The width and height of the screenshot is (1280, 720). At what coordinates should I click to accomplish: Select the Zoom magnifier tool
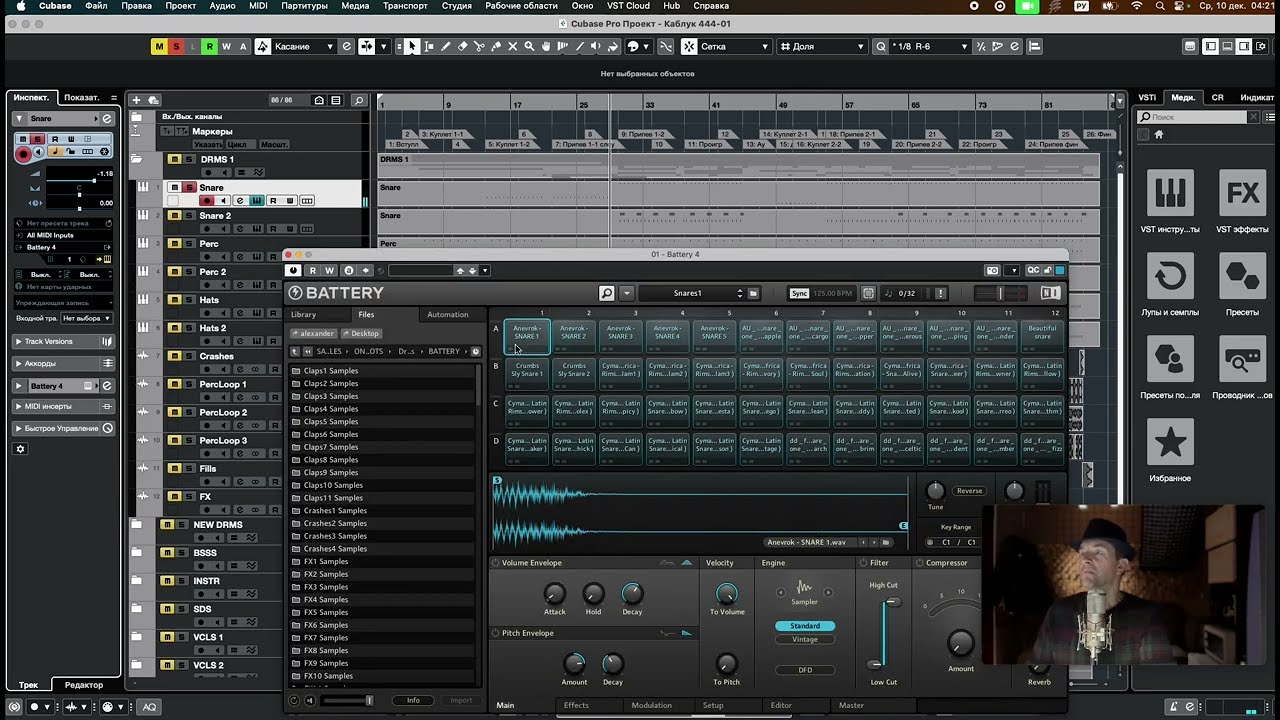tap(530, 46)
